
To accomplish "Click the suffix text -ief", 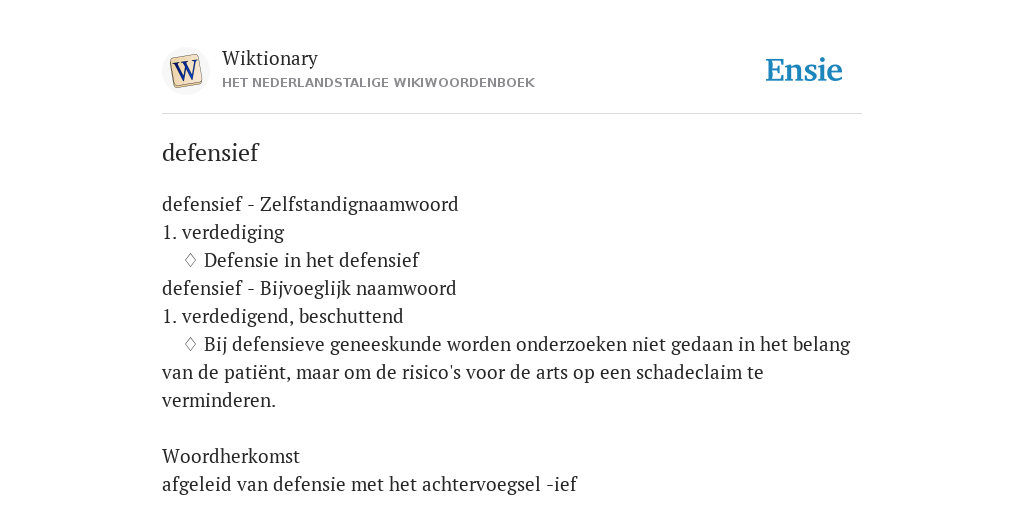I will point(562,484).
